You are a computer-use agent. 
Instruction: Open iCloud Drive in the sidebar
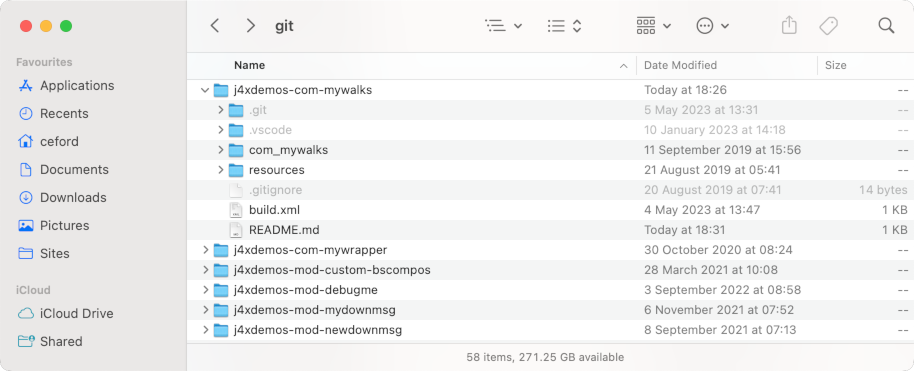pos(76,314)
